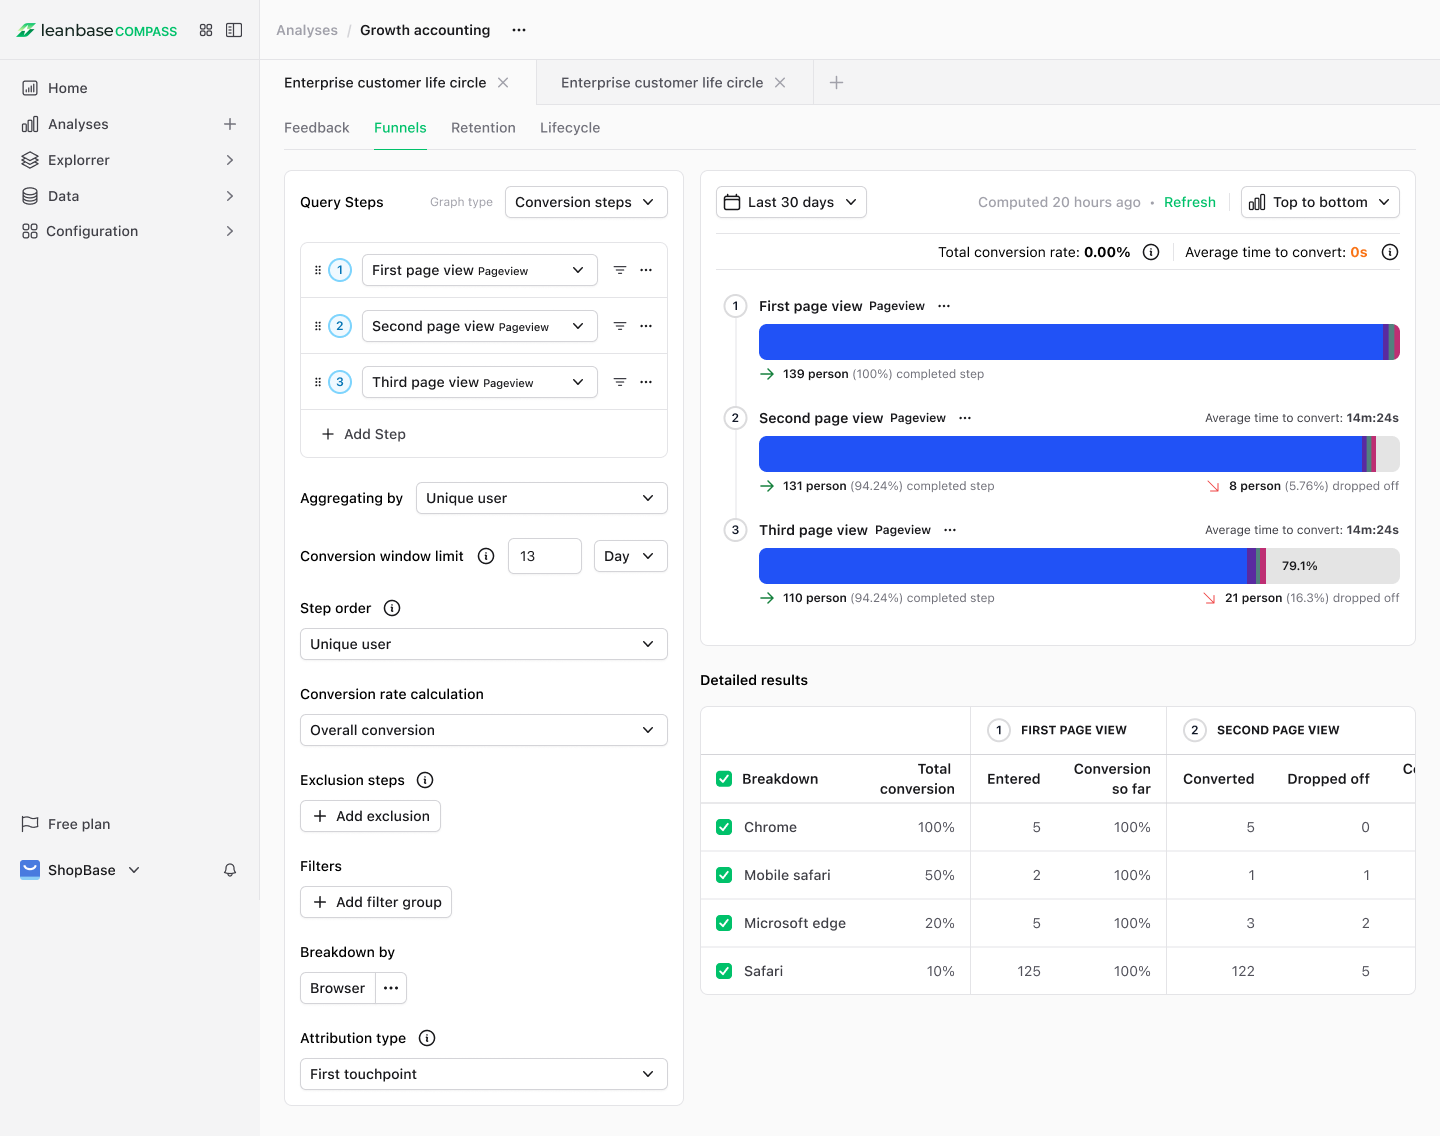The image size is (1440, 1136).
Task: Open the Conversion steps graph type dropdown
Action: 585,202
